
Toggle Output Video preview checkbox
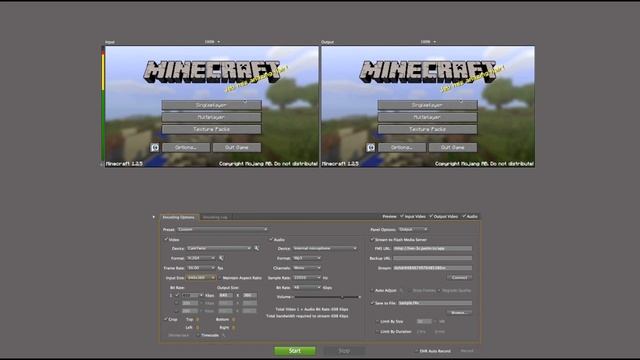(x=431, y=216)
